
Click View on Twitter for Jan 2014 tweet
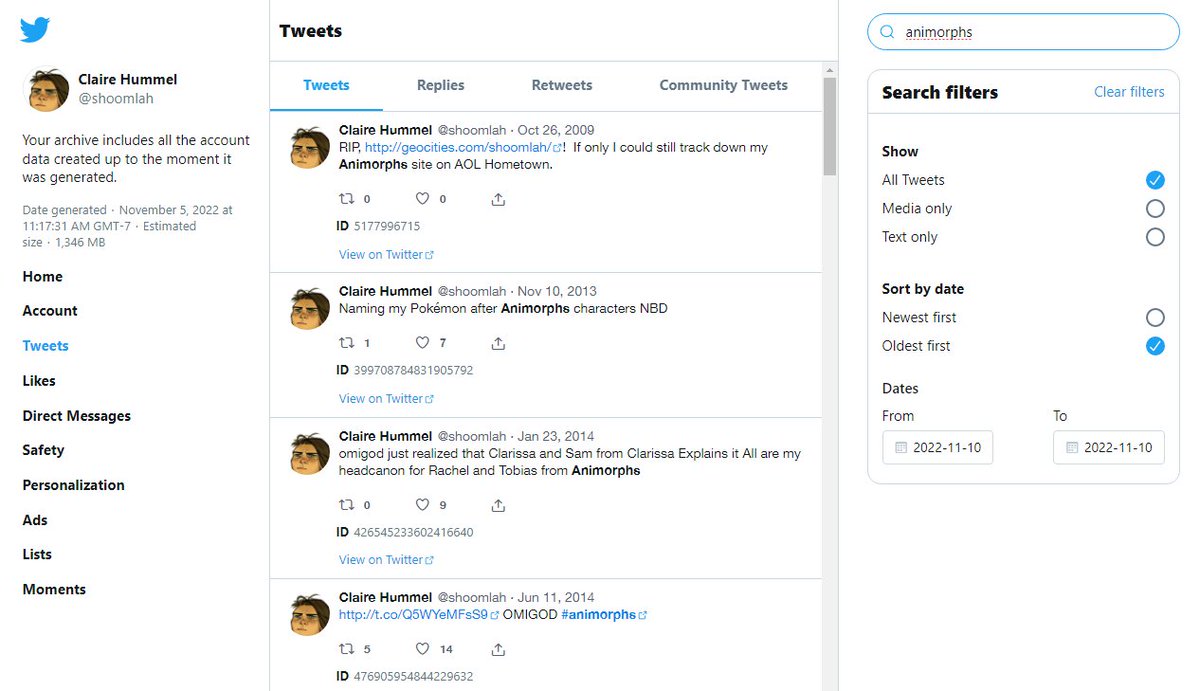coord(386,560)
